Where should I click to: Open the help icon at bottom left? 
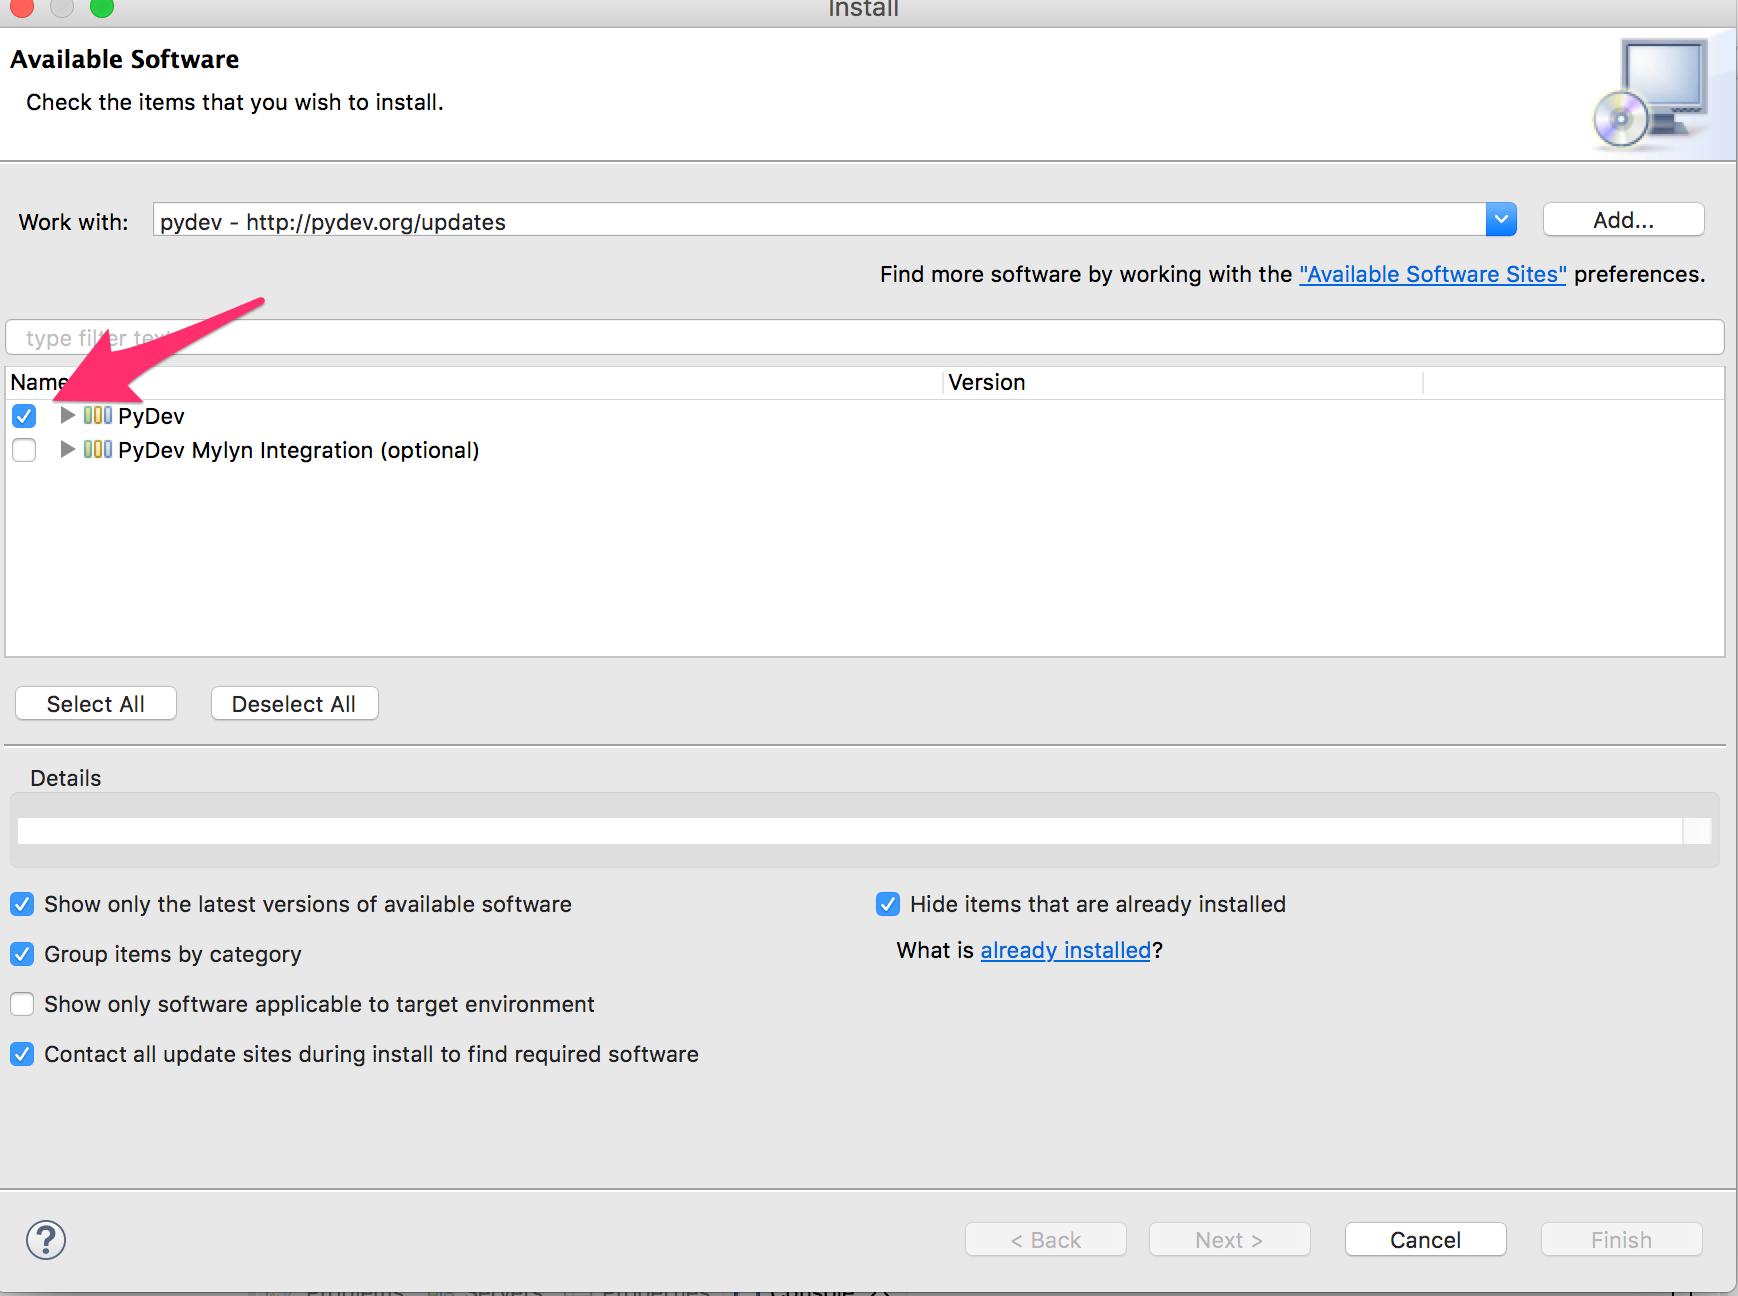(46, 1240)
